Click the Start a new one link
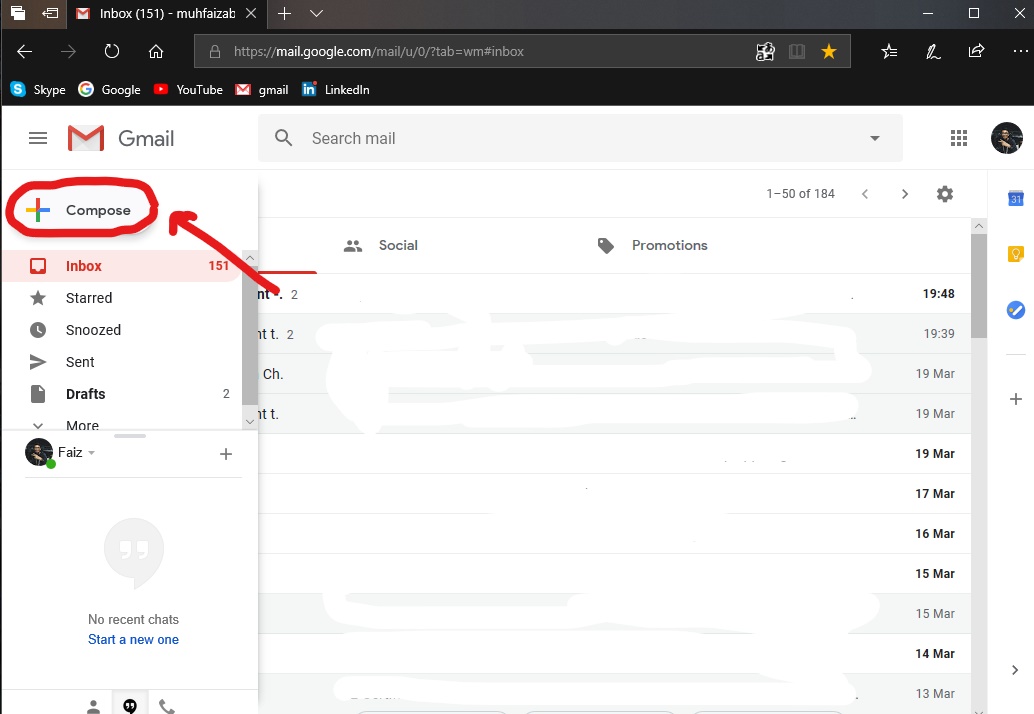 pyautogui.click(x=133, y=639)
